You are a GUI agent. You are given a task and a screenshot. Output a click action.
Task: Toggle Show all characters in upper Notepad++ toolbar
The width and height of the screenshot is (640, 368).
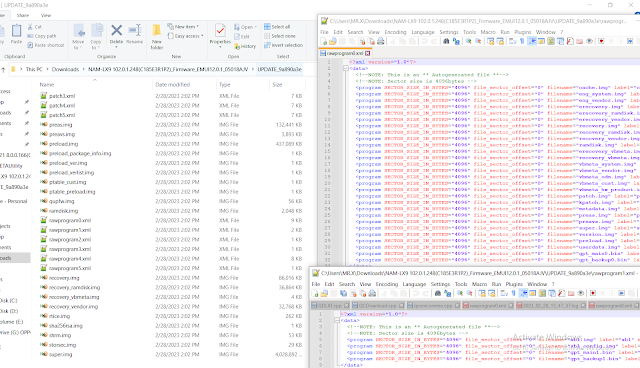522,41
